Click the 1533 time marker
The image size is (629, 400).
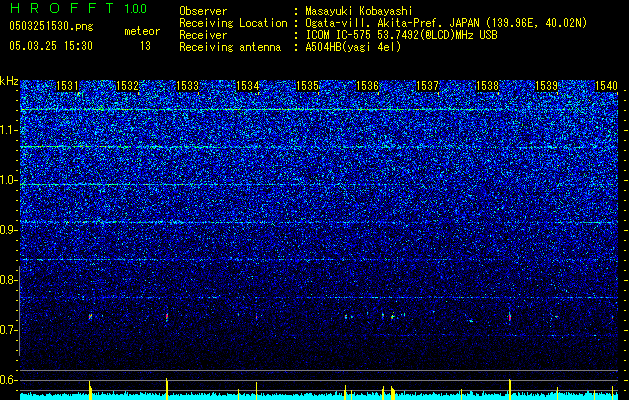187,86
